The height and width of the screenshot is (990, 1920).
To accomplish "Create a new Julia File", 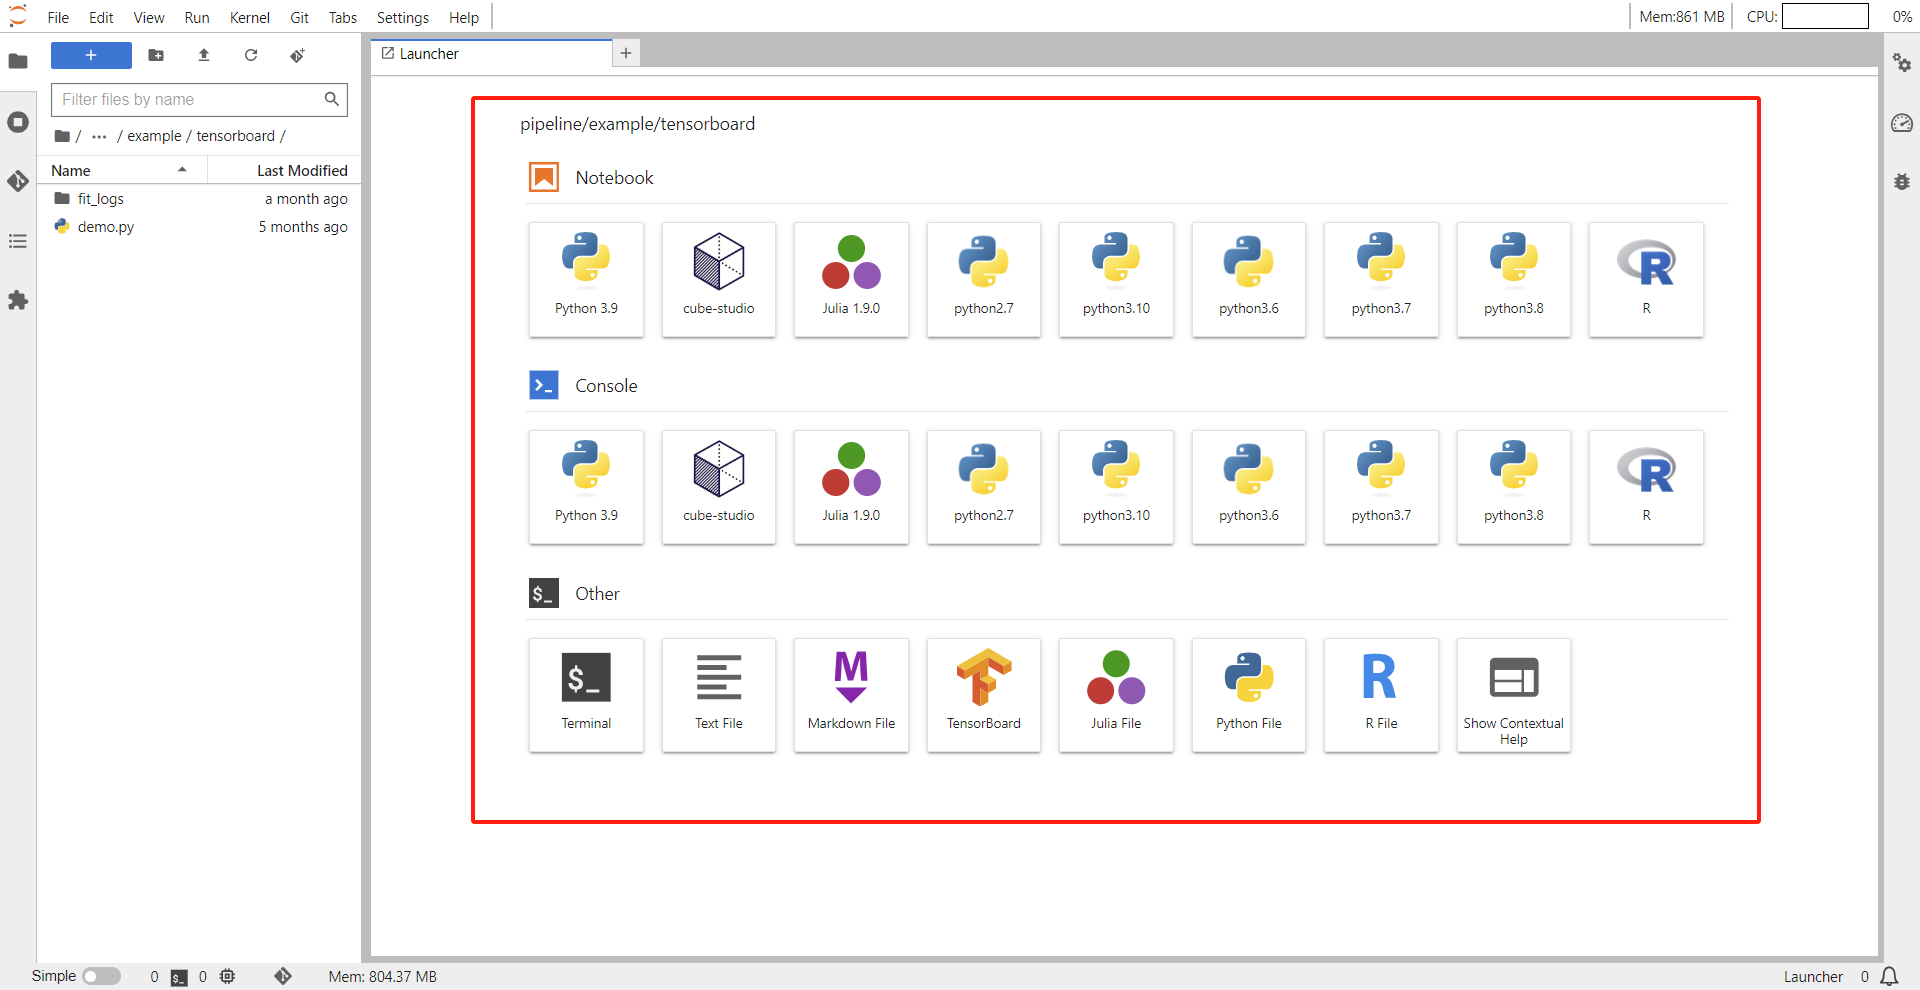I will tap(1116, 695).
